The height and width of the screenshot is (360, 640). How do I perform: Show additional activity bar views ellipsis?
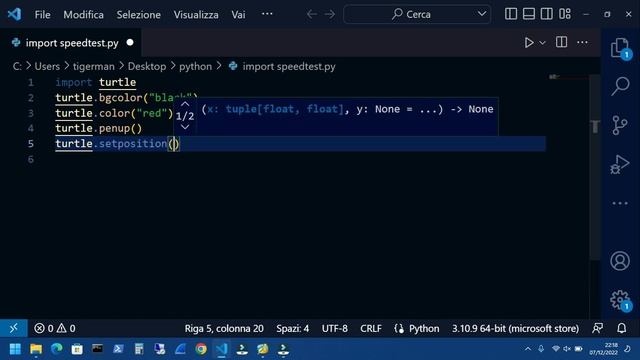pyautogui.click(x=620, y=203)
